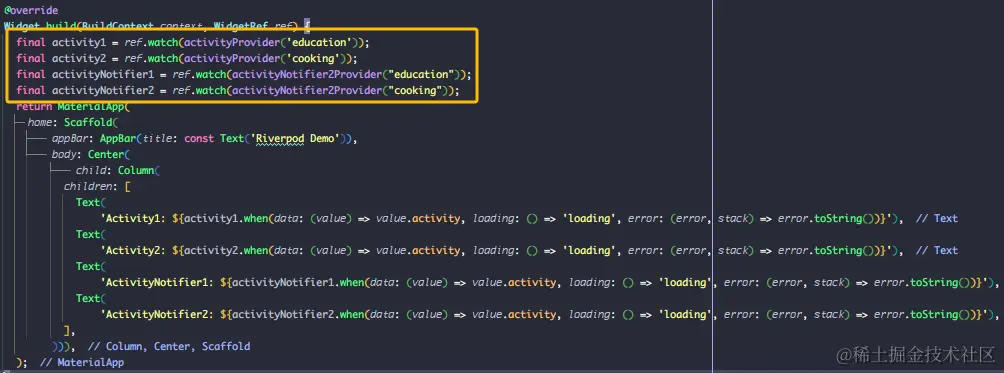
Task: Click the @override annotation
Action: click(x=31, y=10)
